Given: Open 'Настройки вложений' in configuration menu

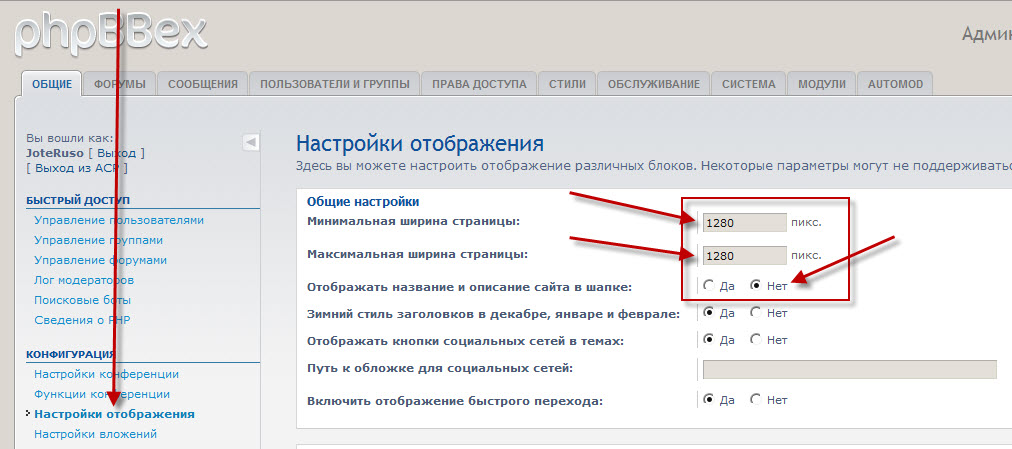Looking at the screenshot, I should (x=95, y=434).
